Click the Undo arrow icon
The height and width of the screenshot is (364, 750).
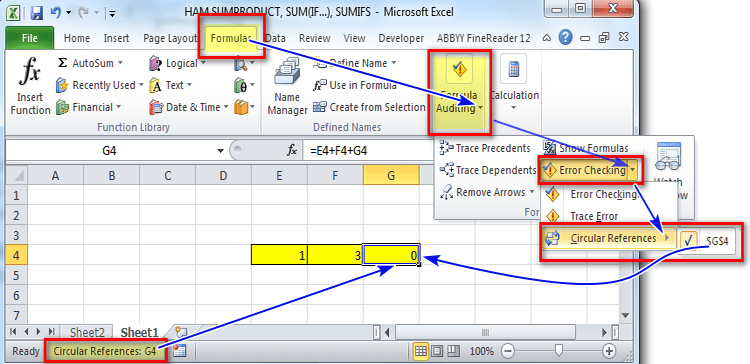pos(55,12)
